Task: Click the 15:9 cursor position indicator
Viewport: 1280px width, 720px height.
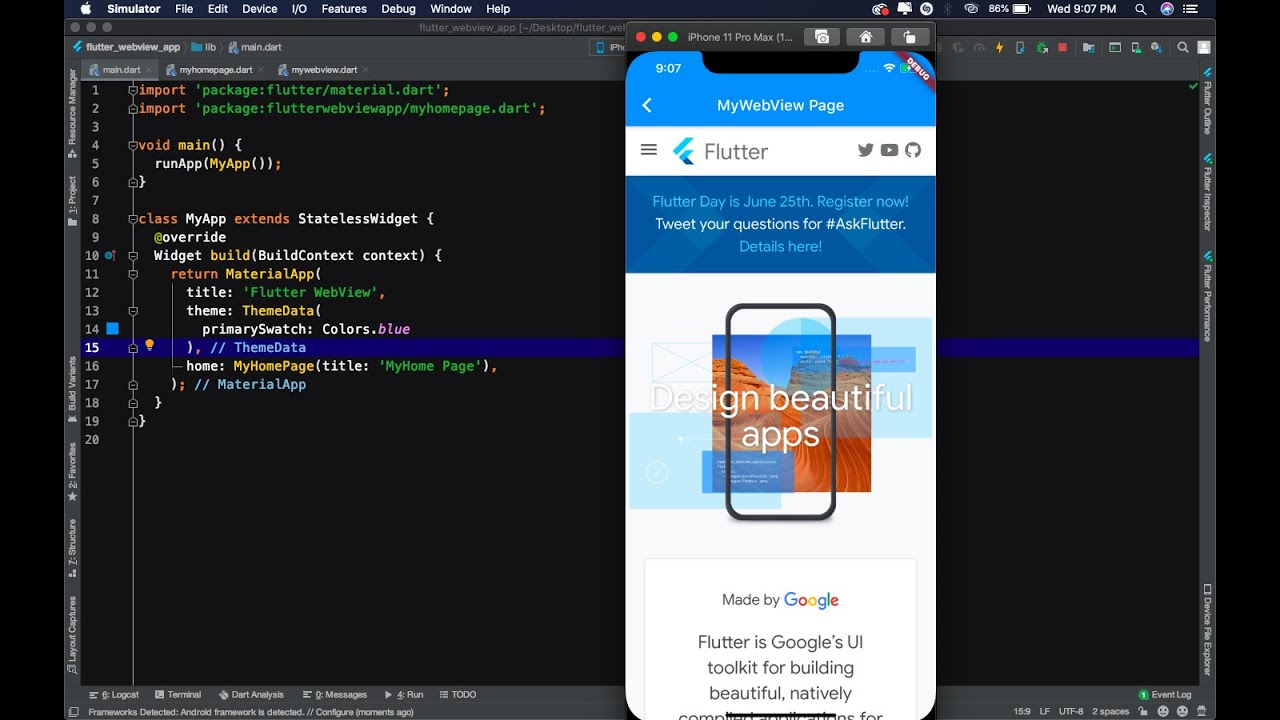Action: click(x=1022, y=712)
